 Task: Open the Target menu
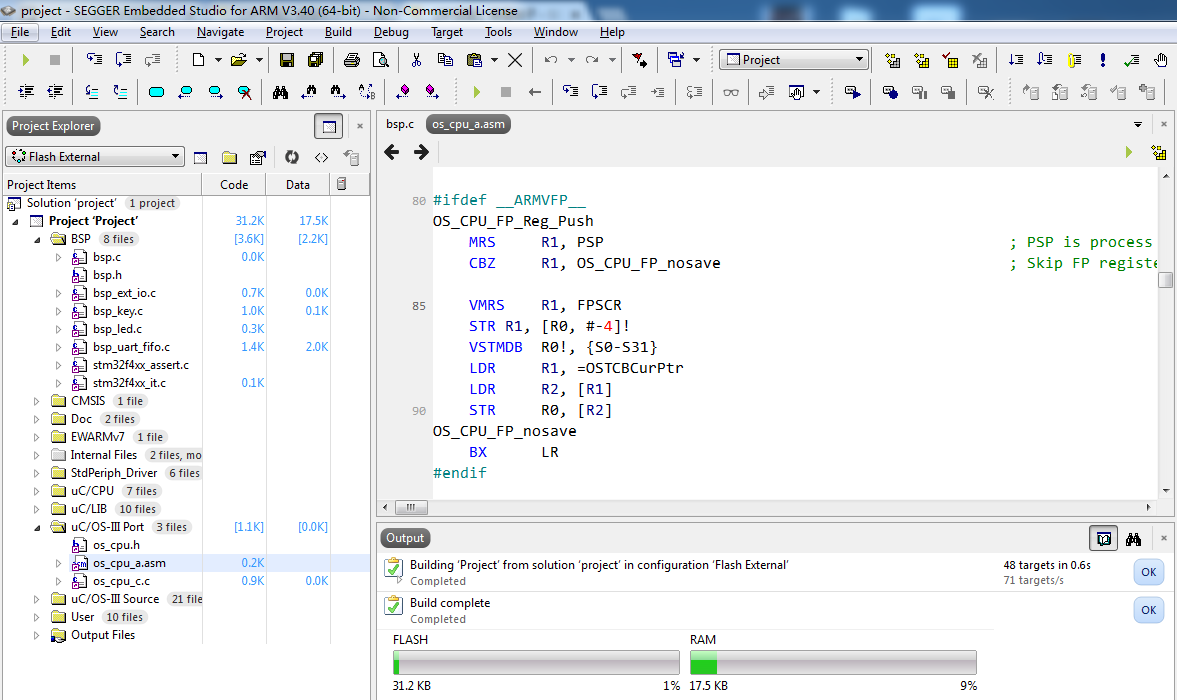(447, 32)
